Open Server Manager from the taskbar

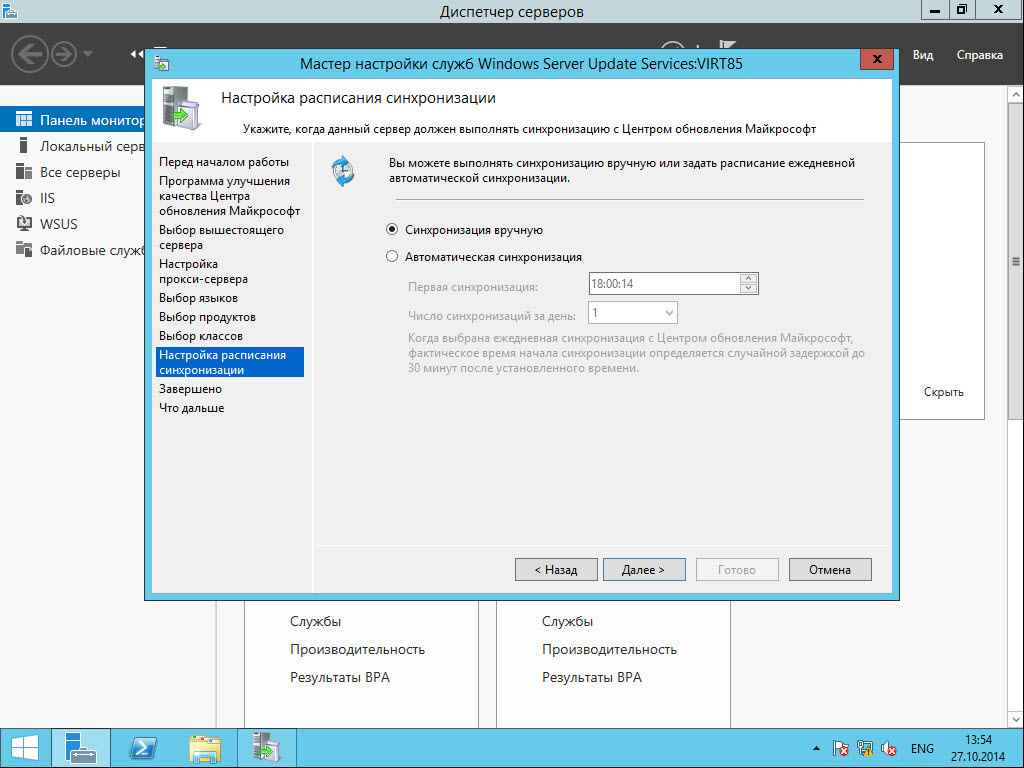click(81, 748)
